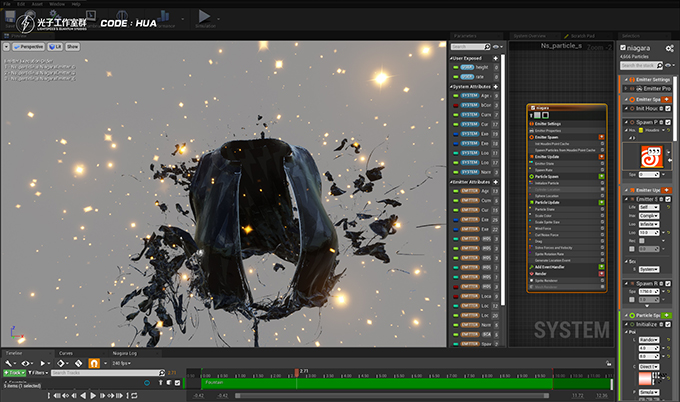The height and width of the screenshot is (402, 680).
Task: Click the blue circle icon on the emitter track
Action: click(147, 383)
